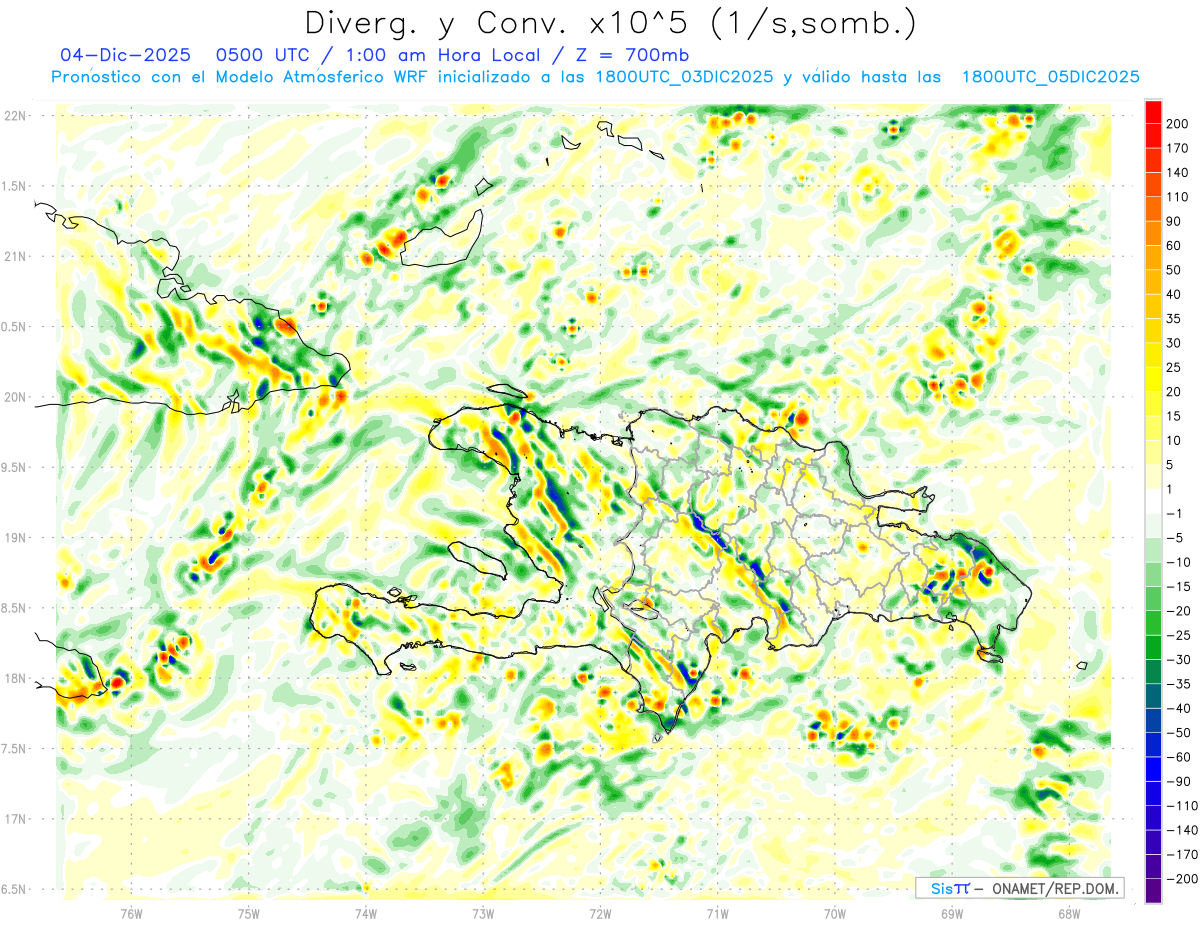The image size is (1200, 927).
Task: Click the 69W longitude axis label
Action: click(x=952, y=913)
